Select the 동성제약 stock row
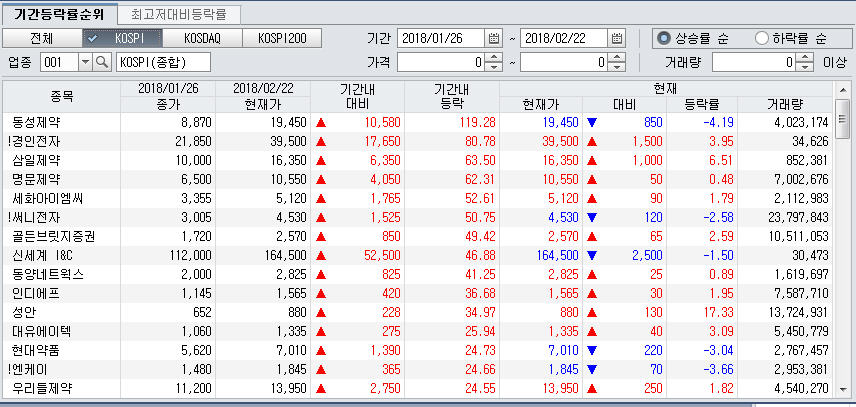 click(419, 122)
